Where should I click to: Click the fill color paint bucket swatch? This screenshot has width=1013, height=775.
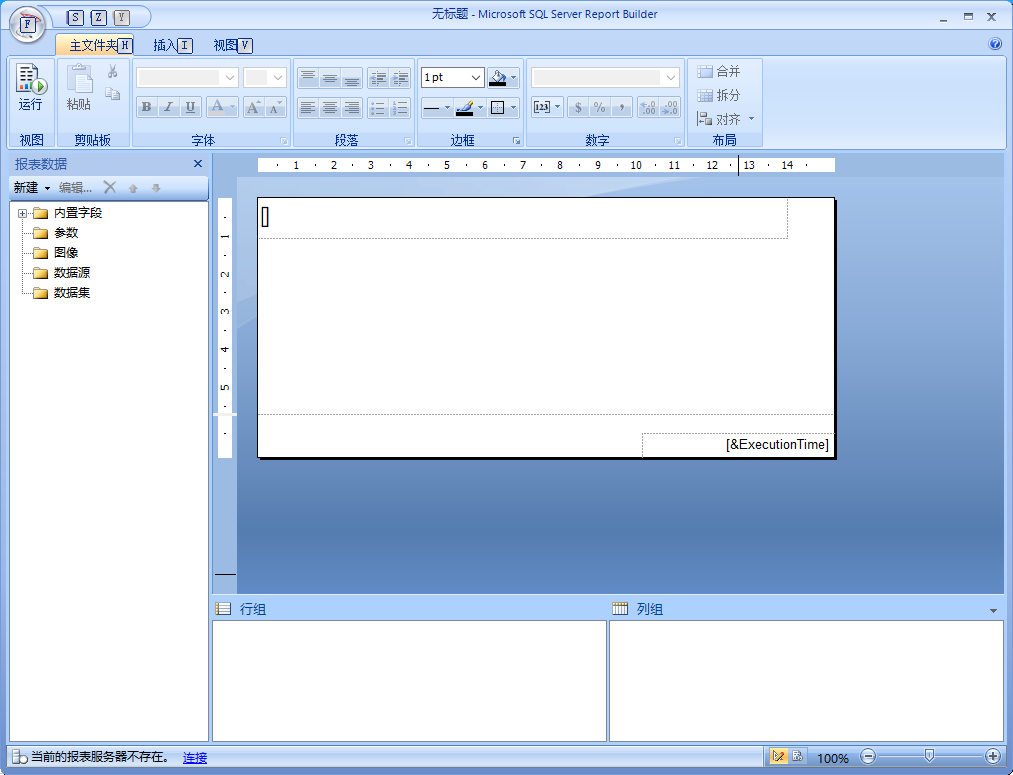(x=497, y=78)
